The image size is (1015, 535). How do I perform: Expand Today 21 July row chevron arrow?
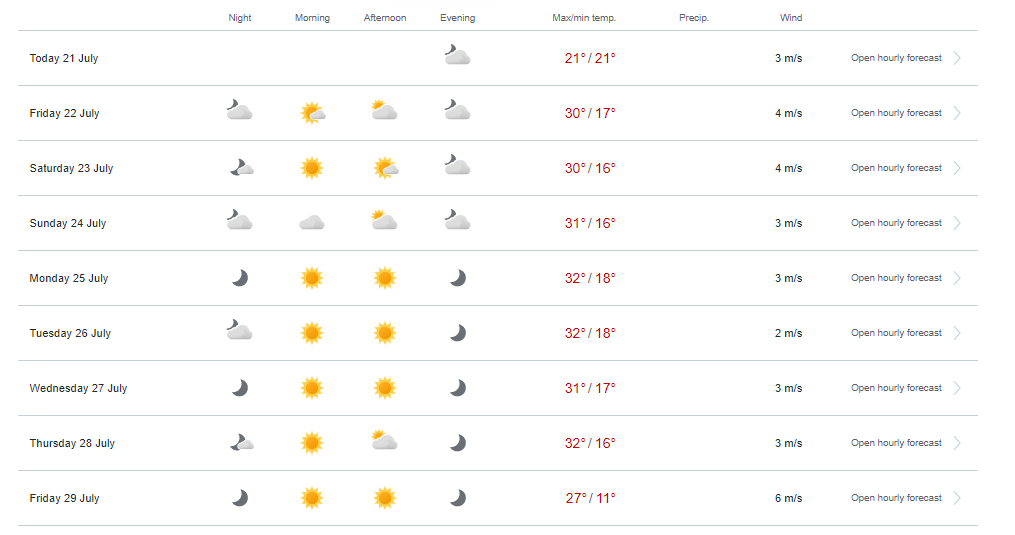957,58
